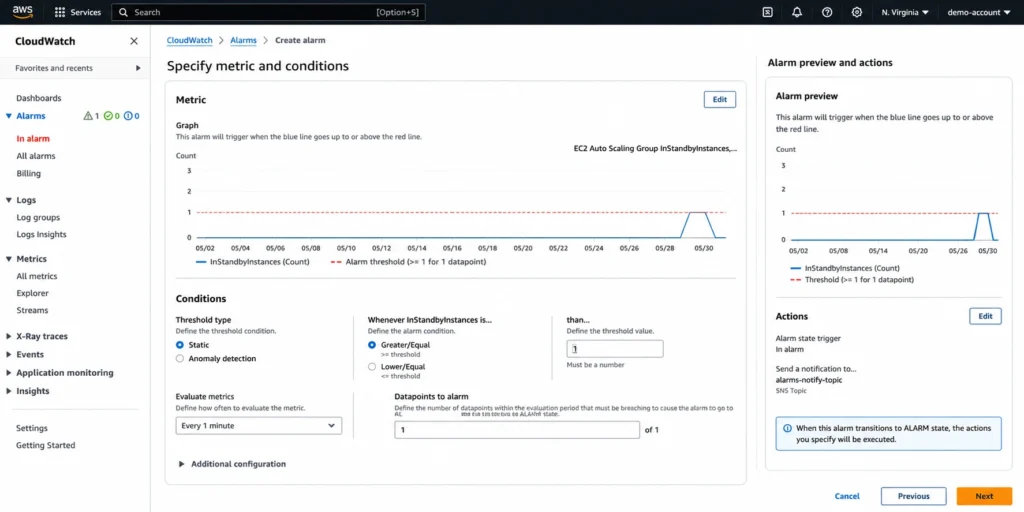The width and height of the screenshot is (1024, 512).
Task: Click the Edit button in the Metric panel
Action: click(720, 99)
